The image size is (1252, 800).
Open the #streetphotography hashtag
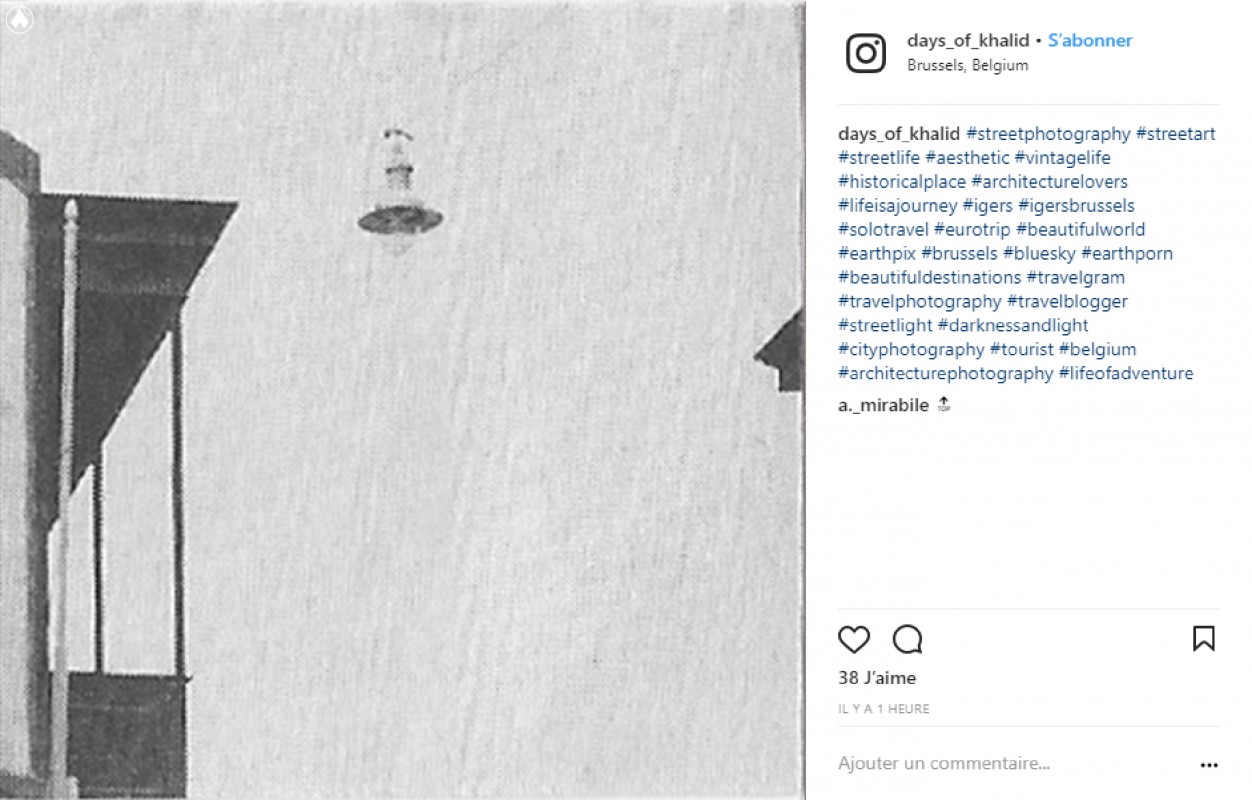[x=1048, y=134]
